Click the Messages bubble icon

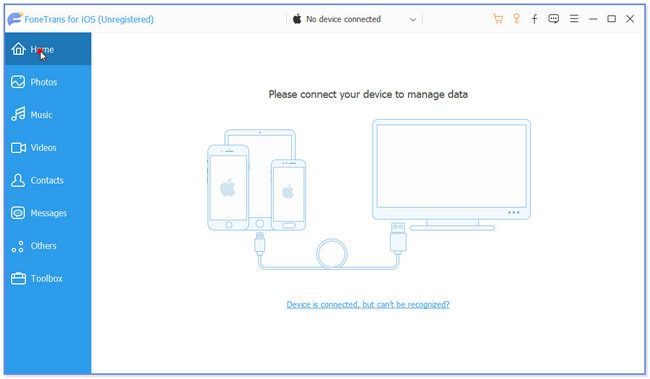[x=18, y=213]
